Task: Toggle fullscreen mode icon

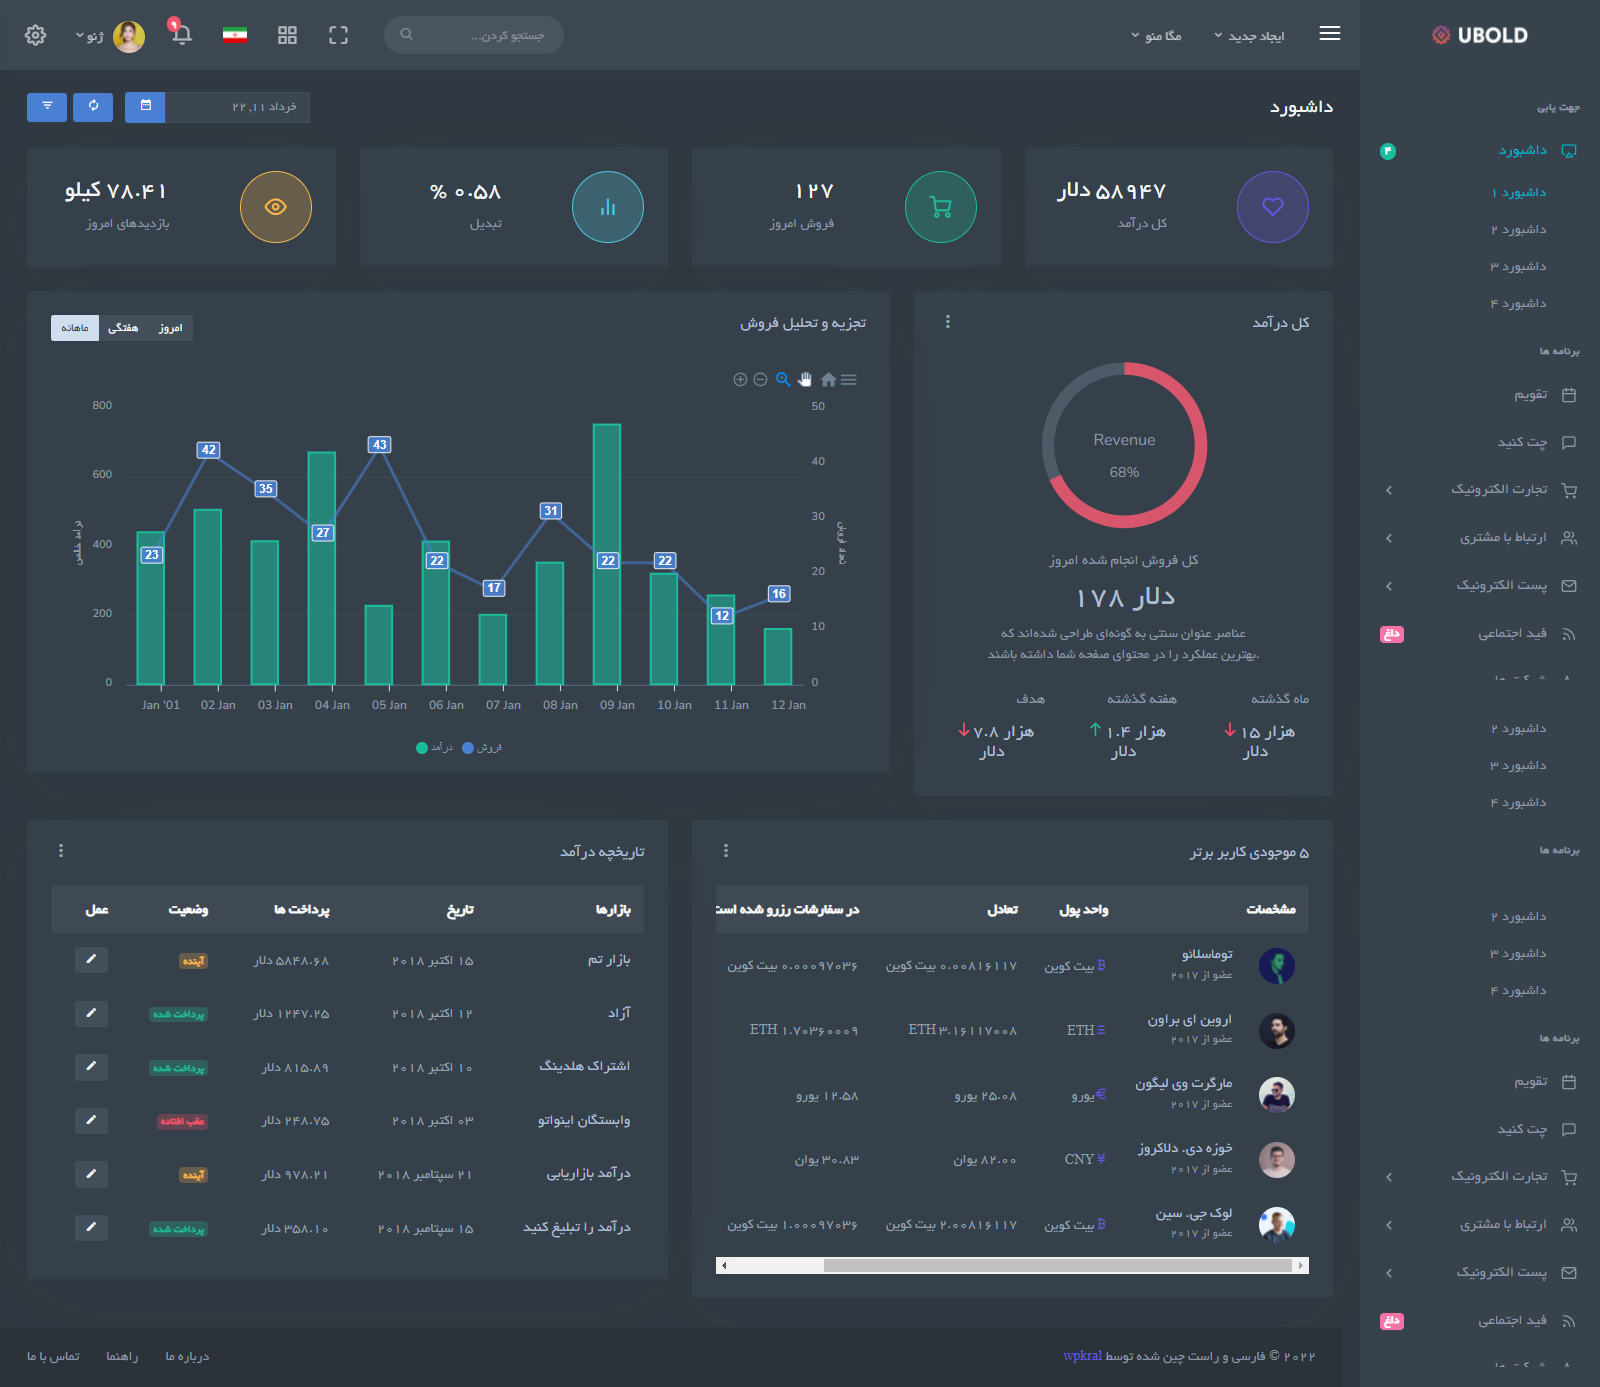Action: click(338, 35)
